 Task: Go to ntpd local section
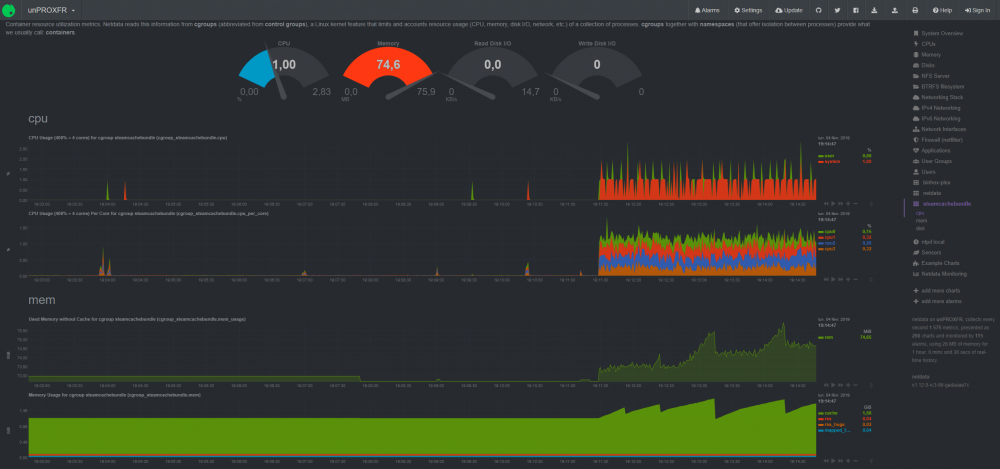[x=928, y=242]
